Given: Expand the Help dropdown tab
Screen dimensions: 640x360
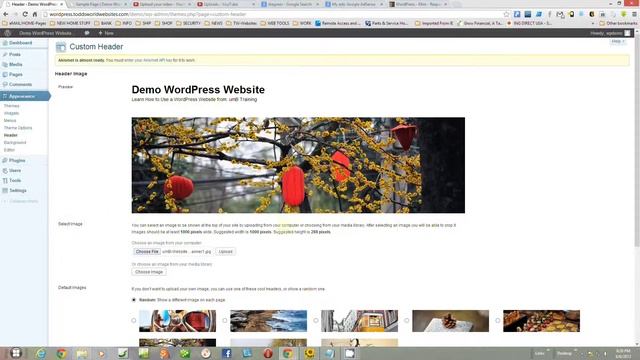Looking at the screenshot, I should pos(618,41).
